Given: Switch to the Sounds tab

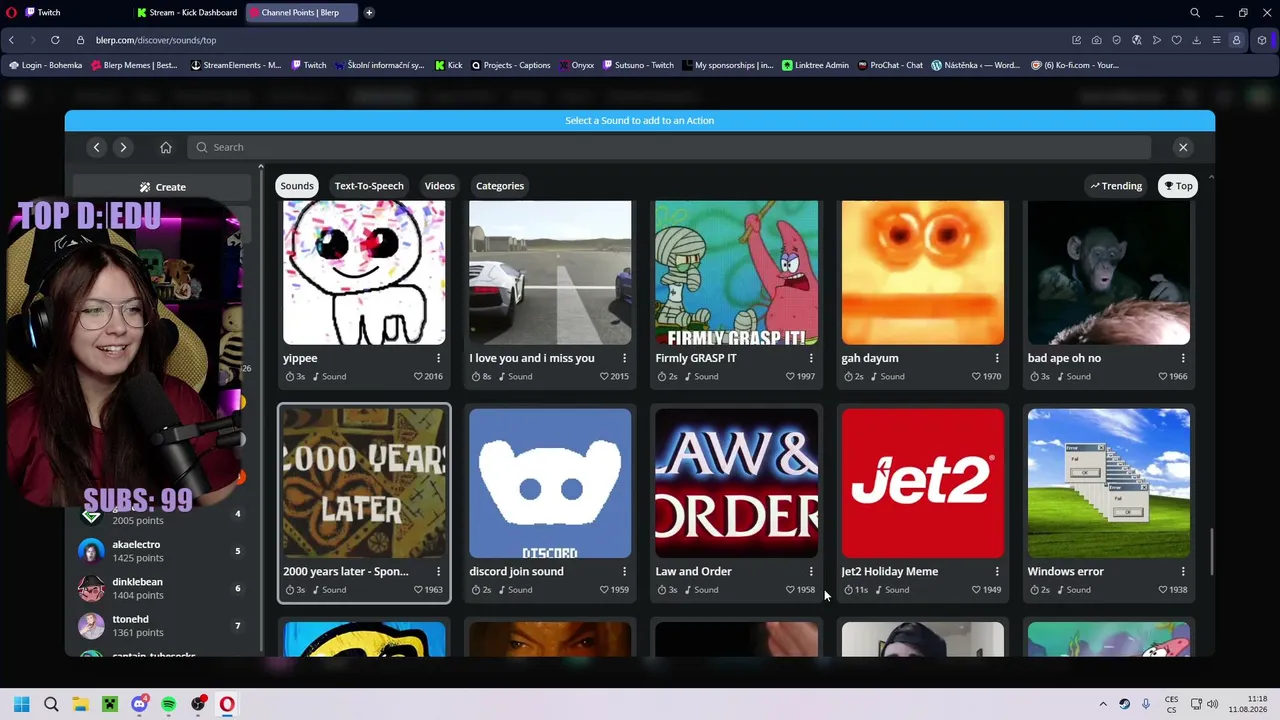Looking at the screenshot, I should pyautogui.click(x=297, y=186).
